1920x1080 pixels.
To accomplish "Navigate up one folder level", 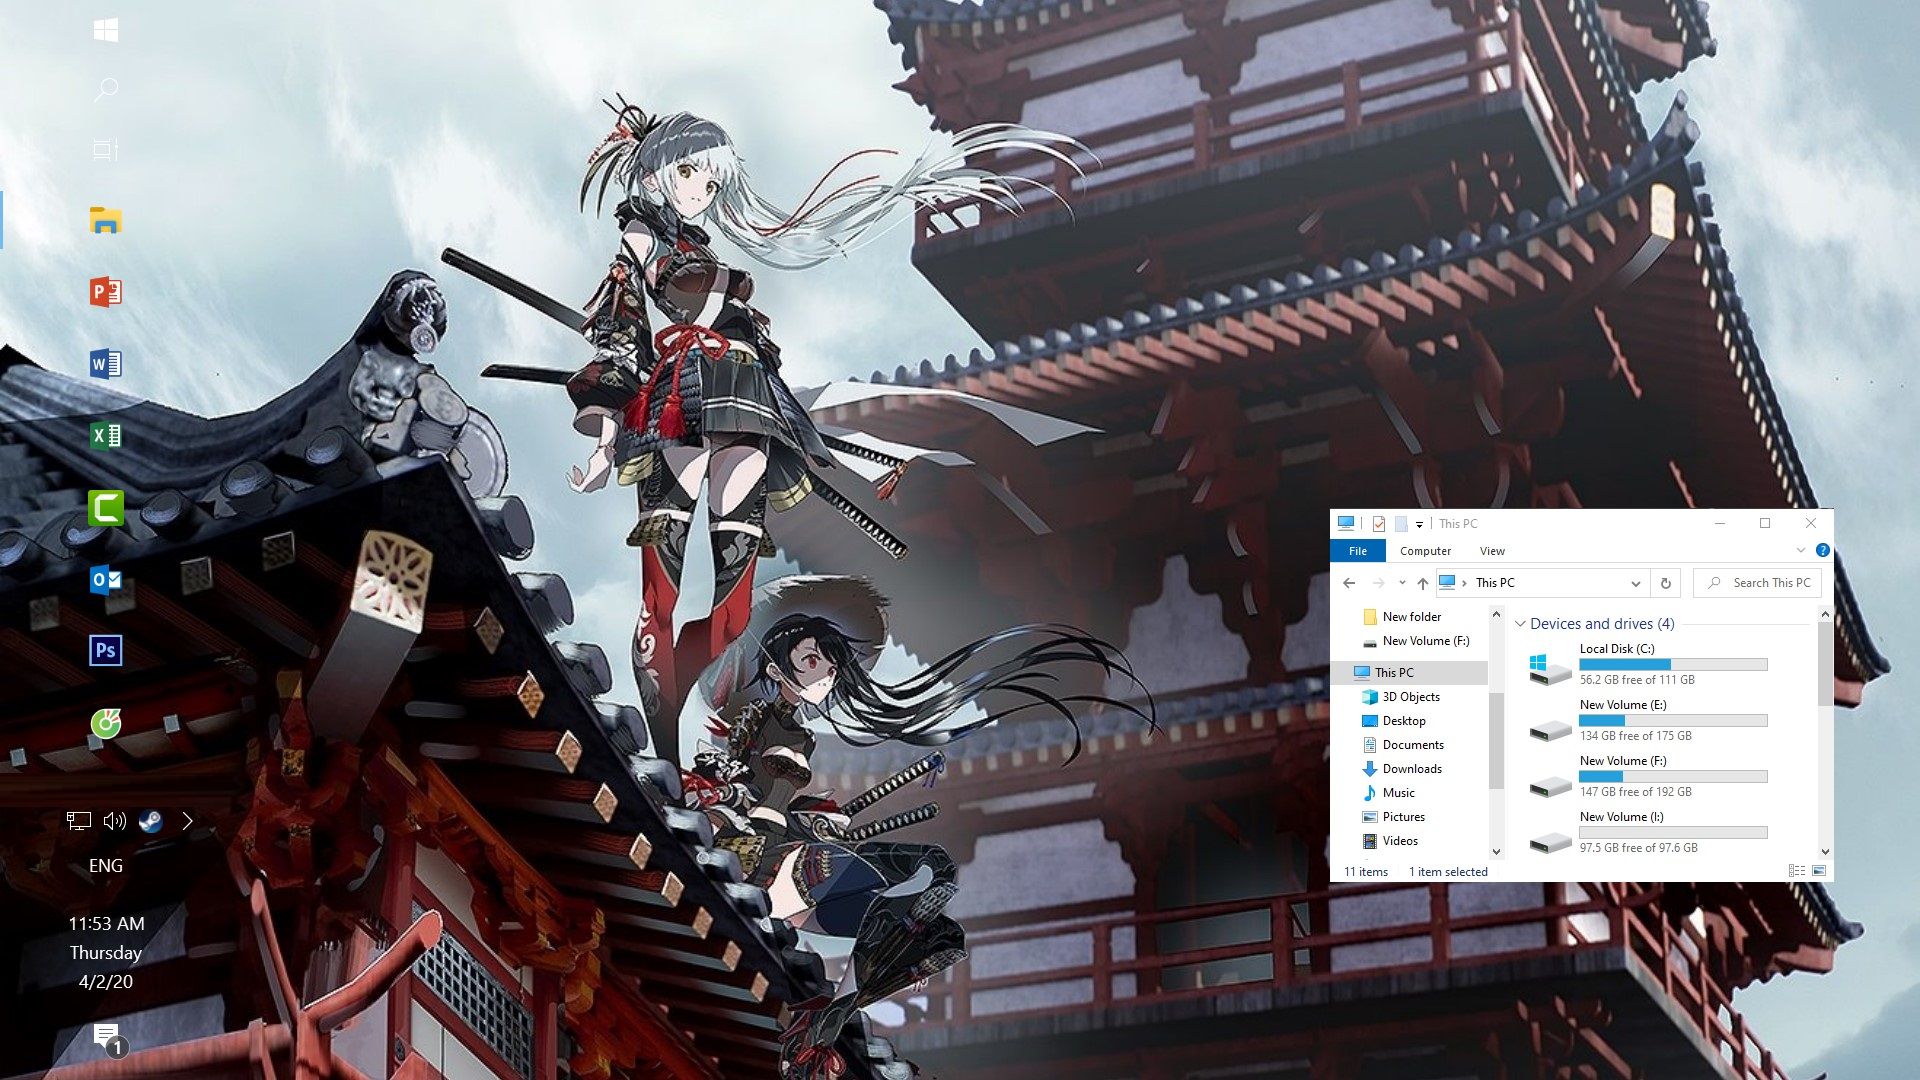I will click(x=1423, y=583).
